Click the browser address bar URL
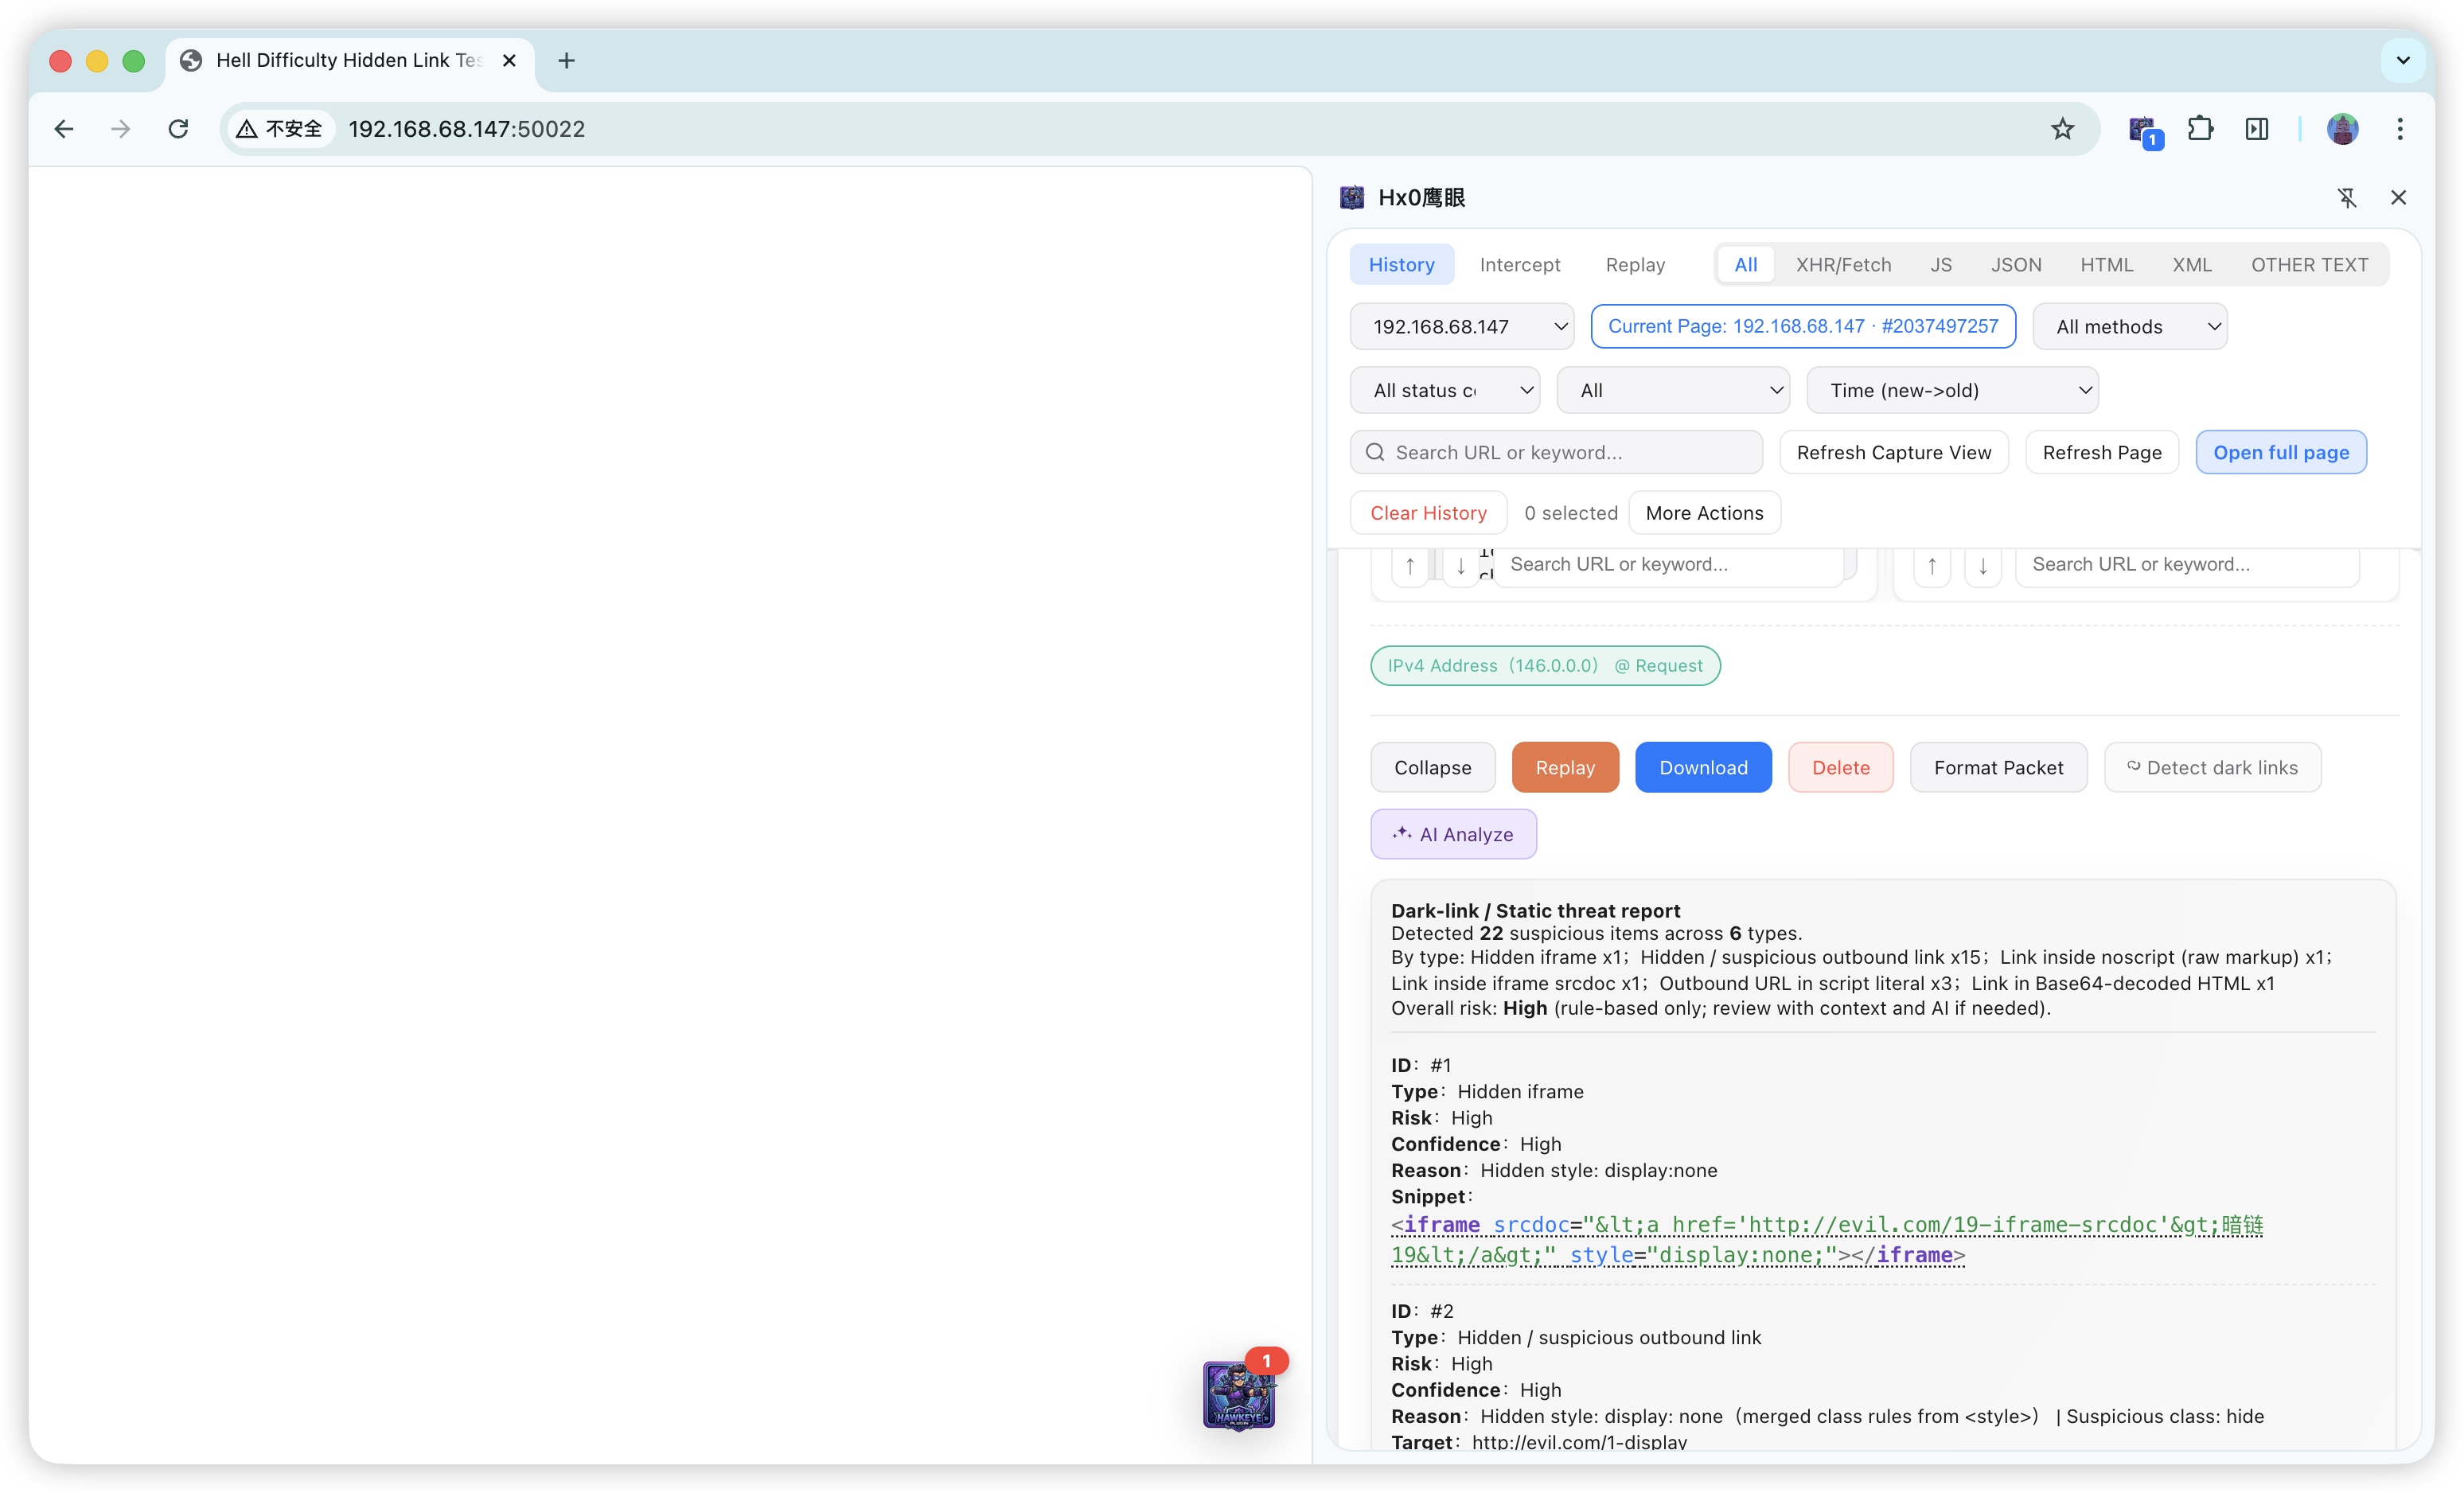 point(466,129)
